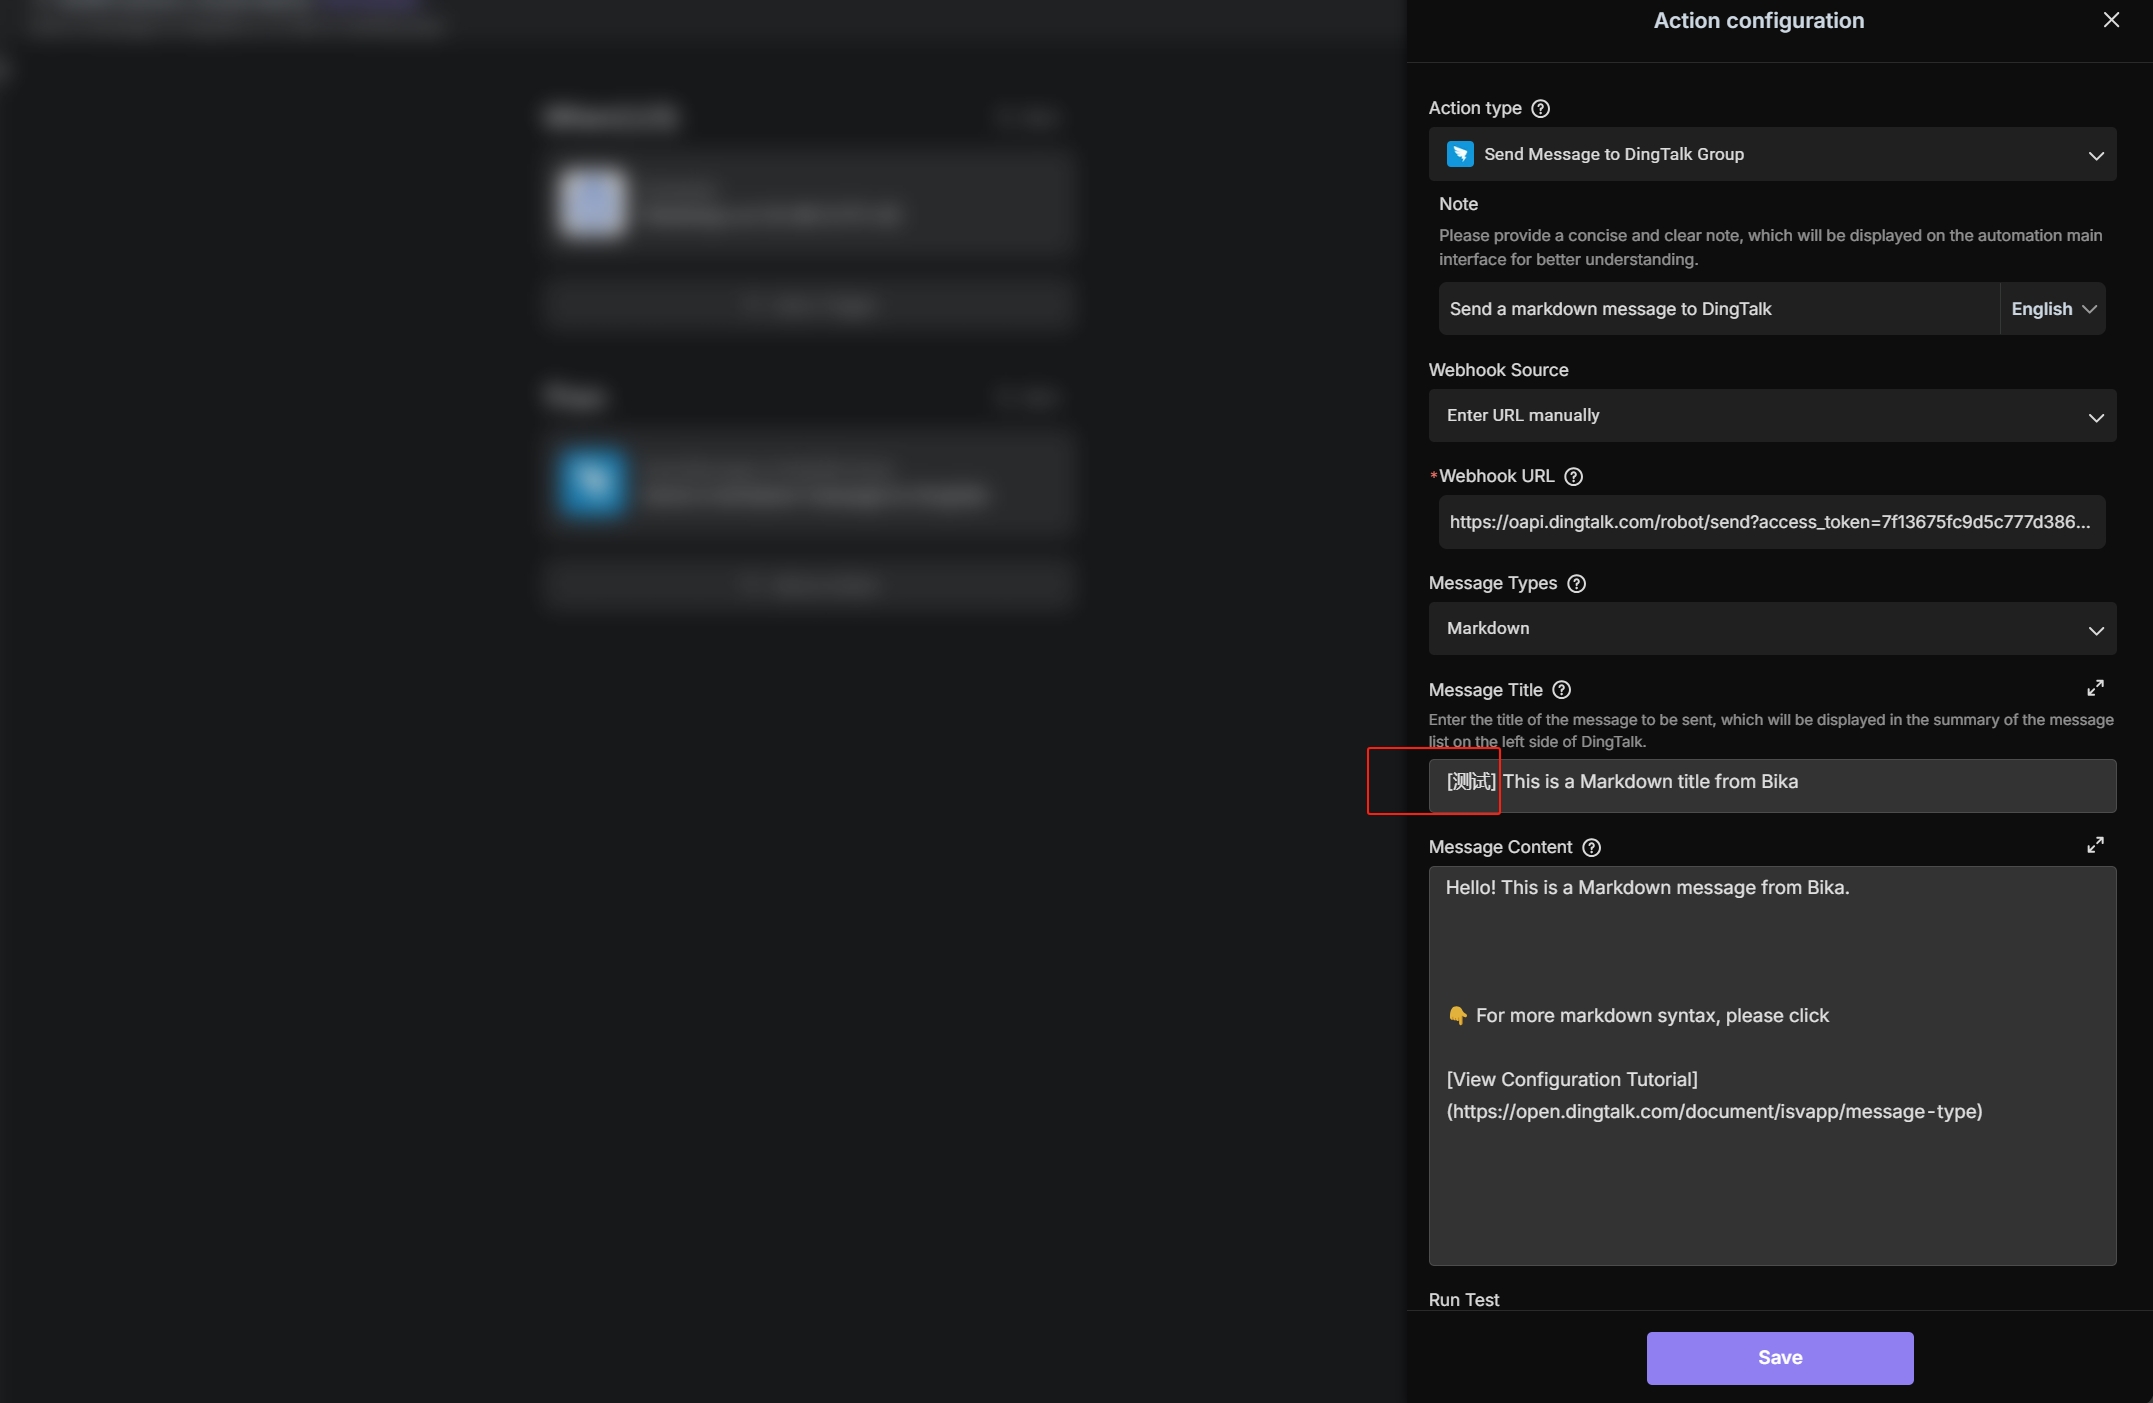
Task: Click the blurred DingTalk action card behind panel
Action: [810, 483]
